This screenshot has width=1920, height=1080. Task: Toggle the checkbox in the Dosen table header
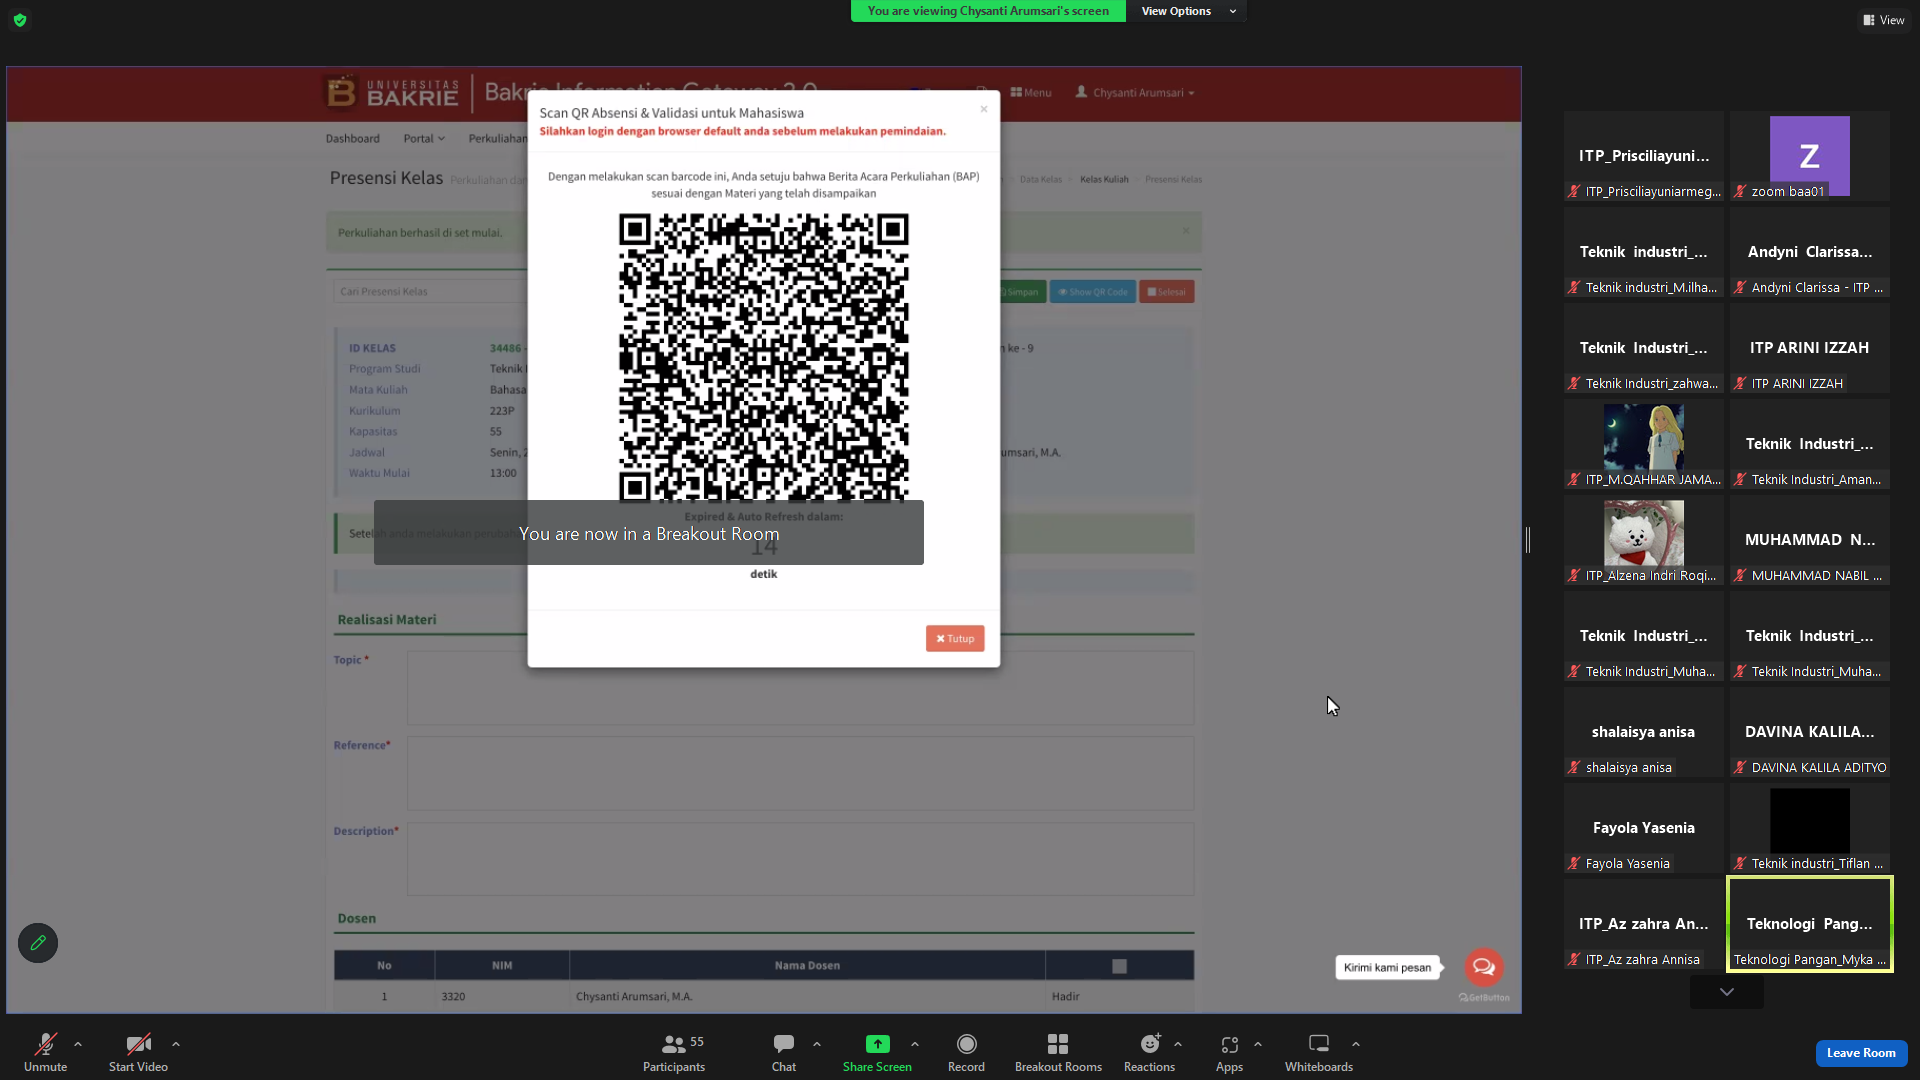[x=1119, y=966]
